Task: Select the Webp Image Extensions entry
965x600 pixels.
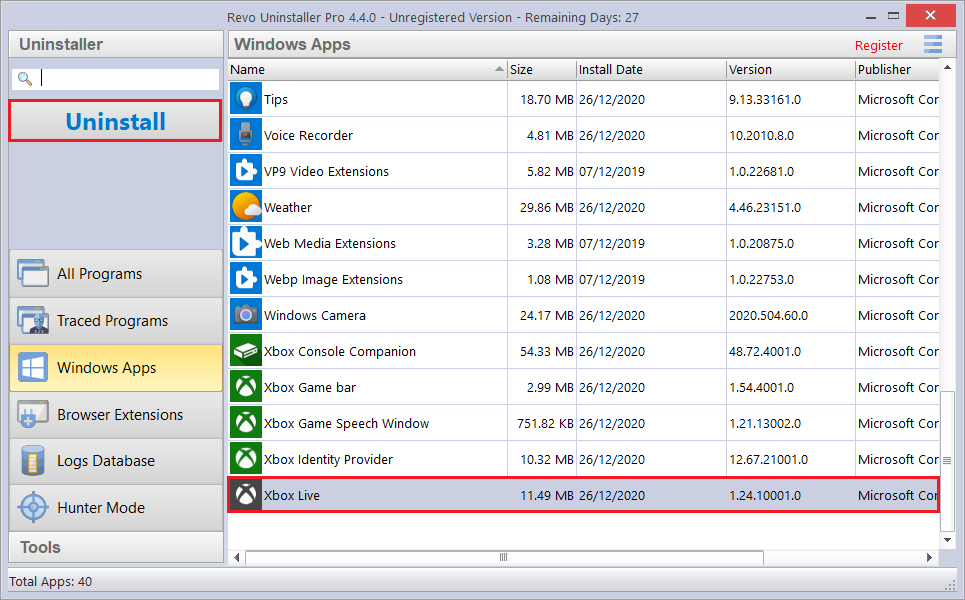Action: [x=334, y=279]
